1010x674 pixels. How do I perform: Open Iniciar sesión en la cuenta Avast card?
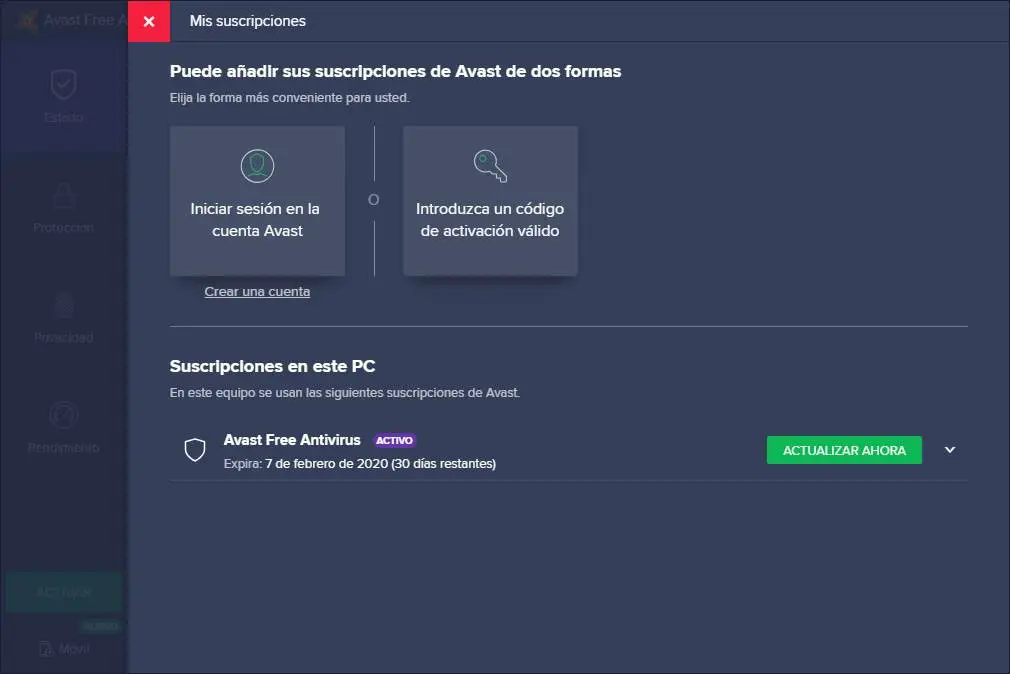[x=257, y=201]
